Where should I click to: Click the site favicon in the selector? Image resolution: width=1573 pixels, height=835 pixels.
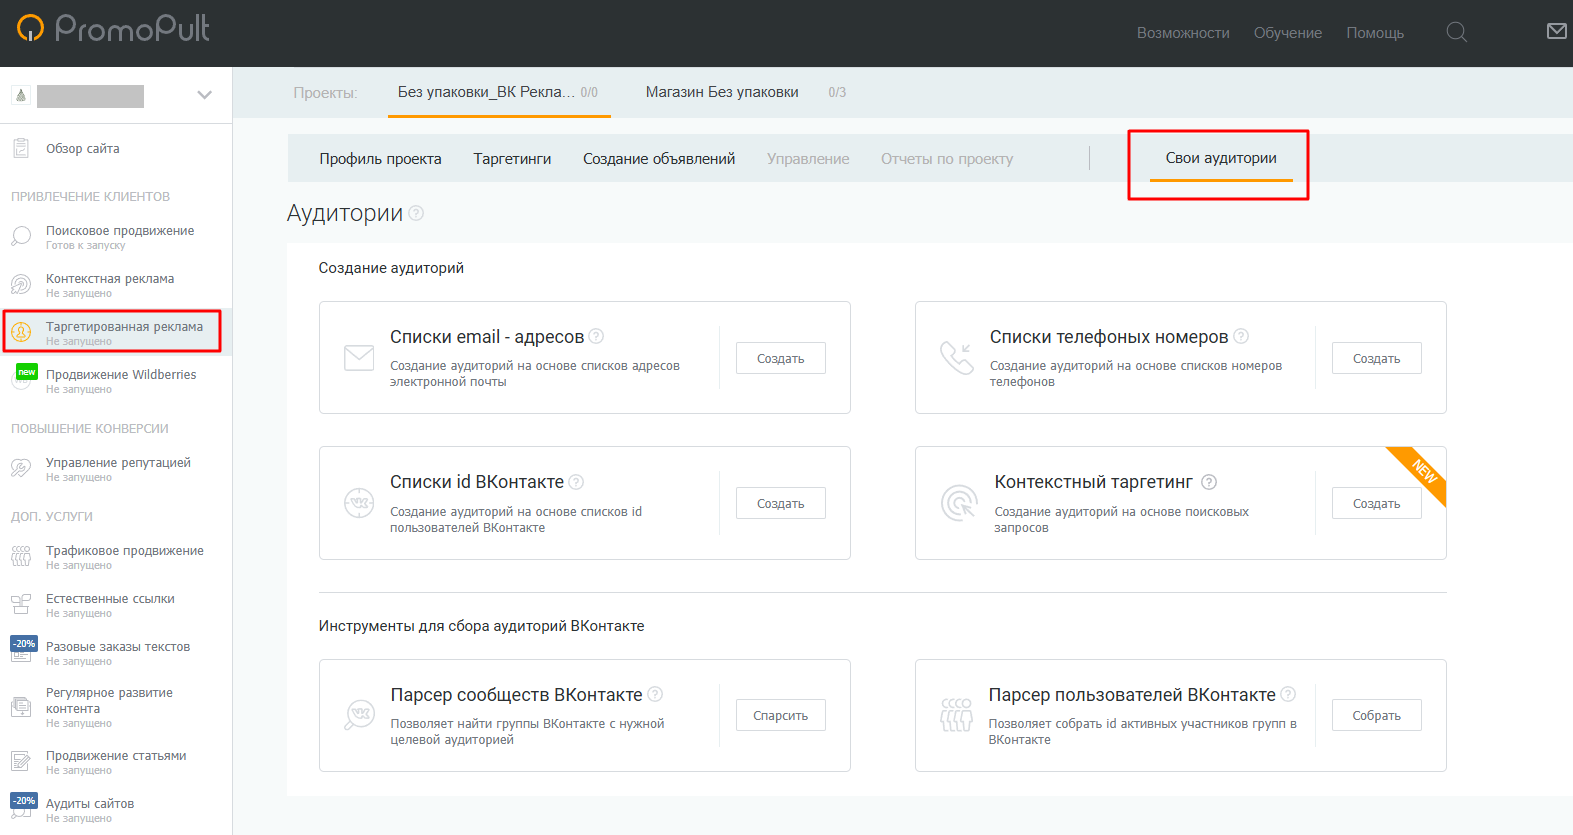pyautogui.click(x=21, y=95)
